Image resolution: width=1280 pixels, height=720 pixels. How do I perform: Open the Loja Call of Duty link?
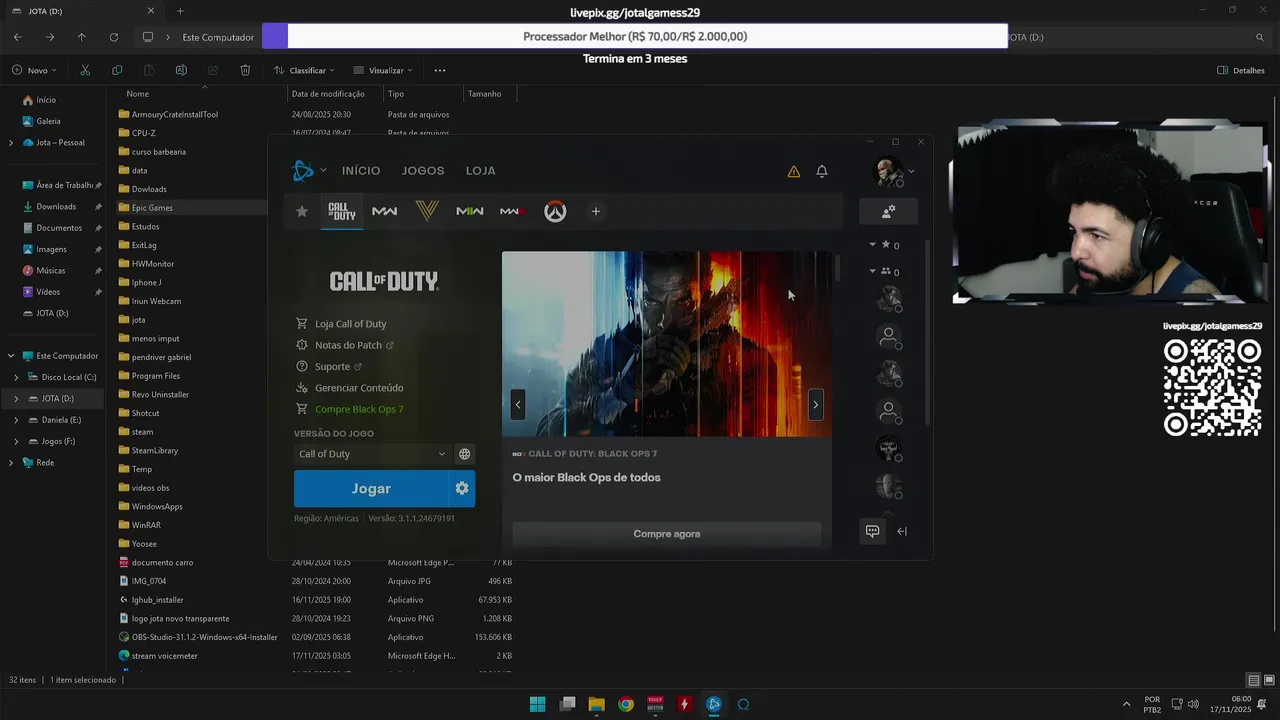click(350, 324)
